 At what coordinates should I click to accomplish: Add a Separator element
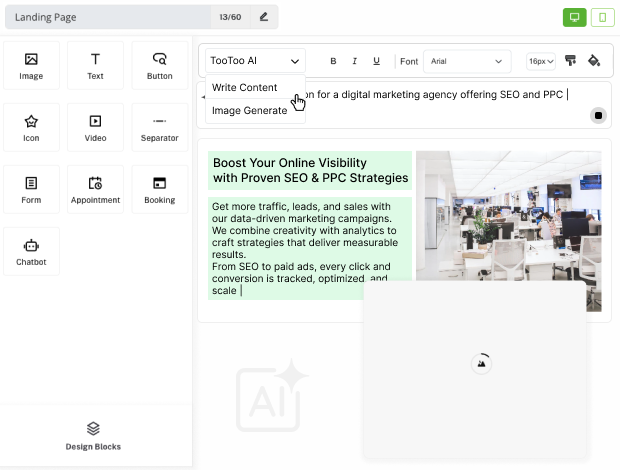(159, 128)
